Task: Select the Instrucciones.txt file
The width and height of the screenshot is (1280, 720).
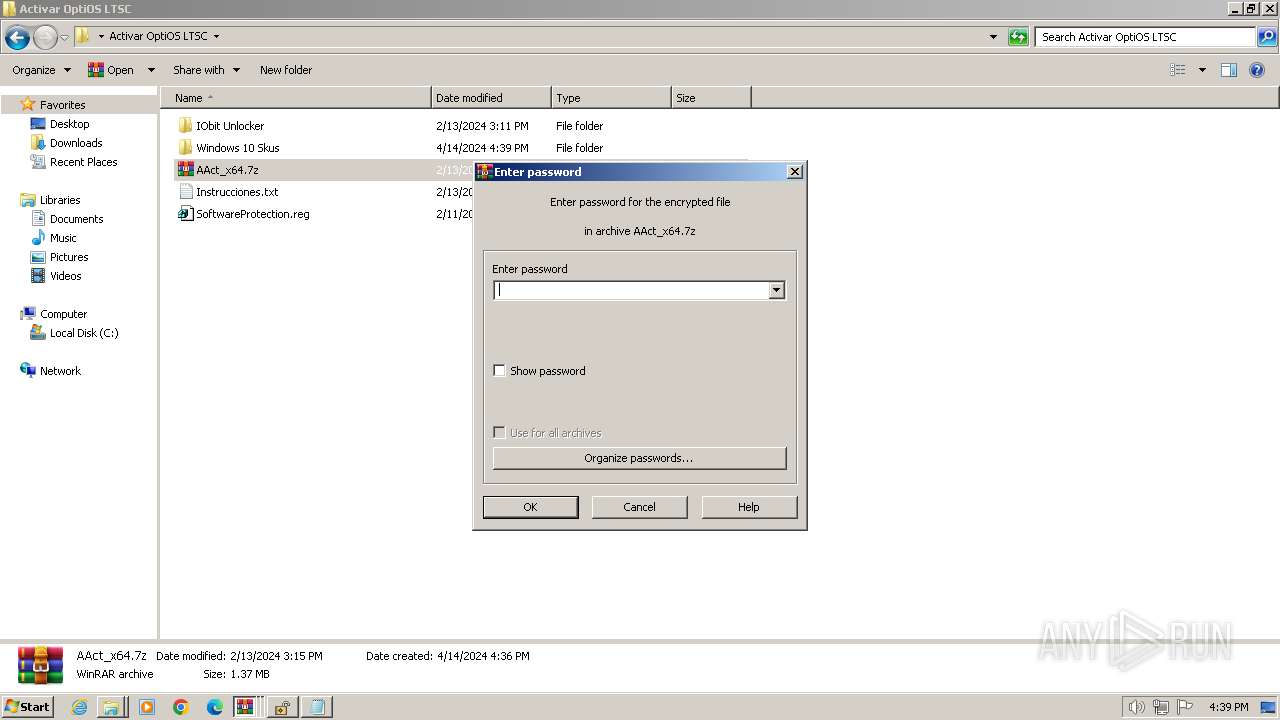Action: (237, 192)
